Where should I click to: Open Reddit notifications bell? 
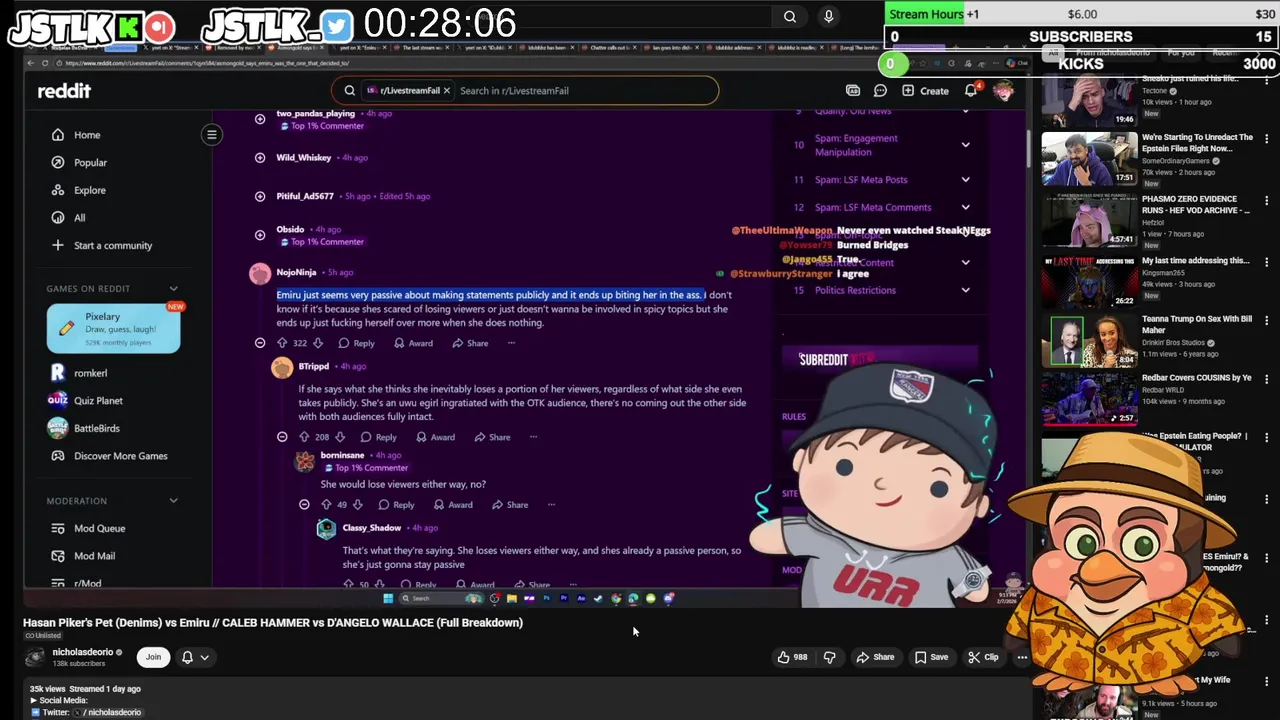click(x=971, y=91)
